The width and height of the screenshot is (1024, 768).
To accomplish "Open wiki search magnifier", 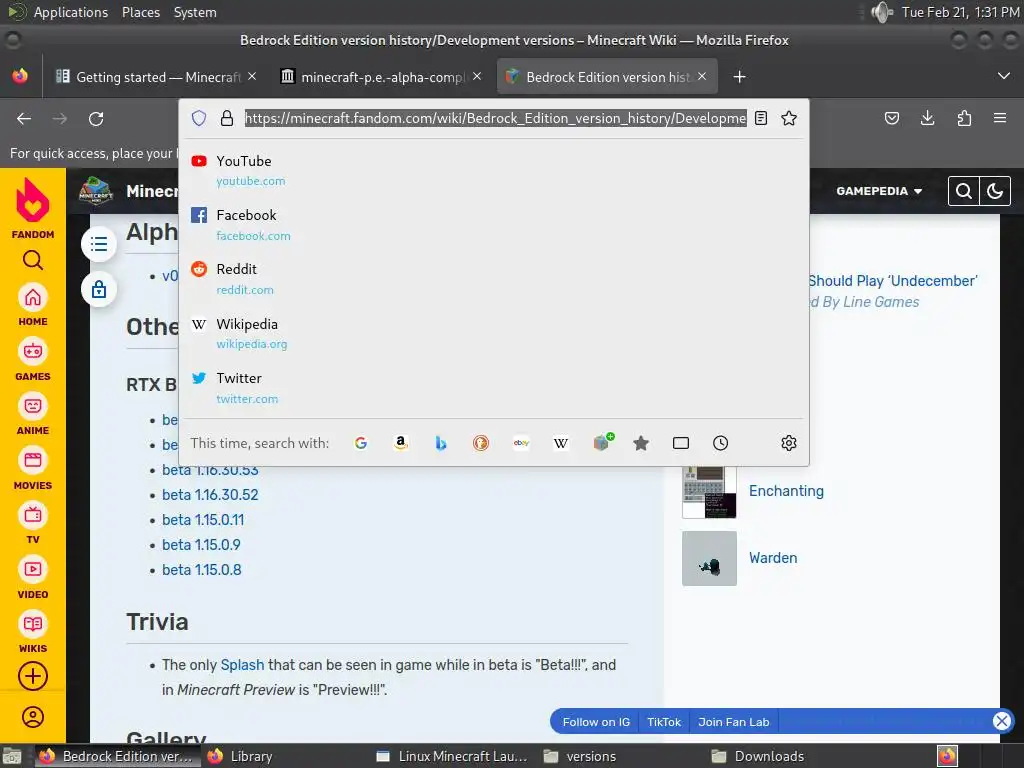I will click(x=964, y=191).
